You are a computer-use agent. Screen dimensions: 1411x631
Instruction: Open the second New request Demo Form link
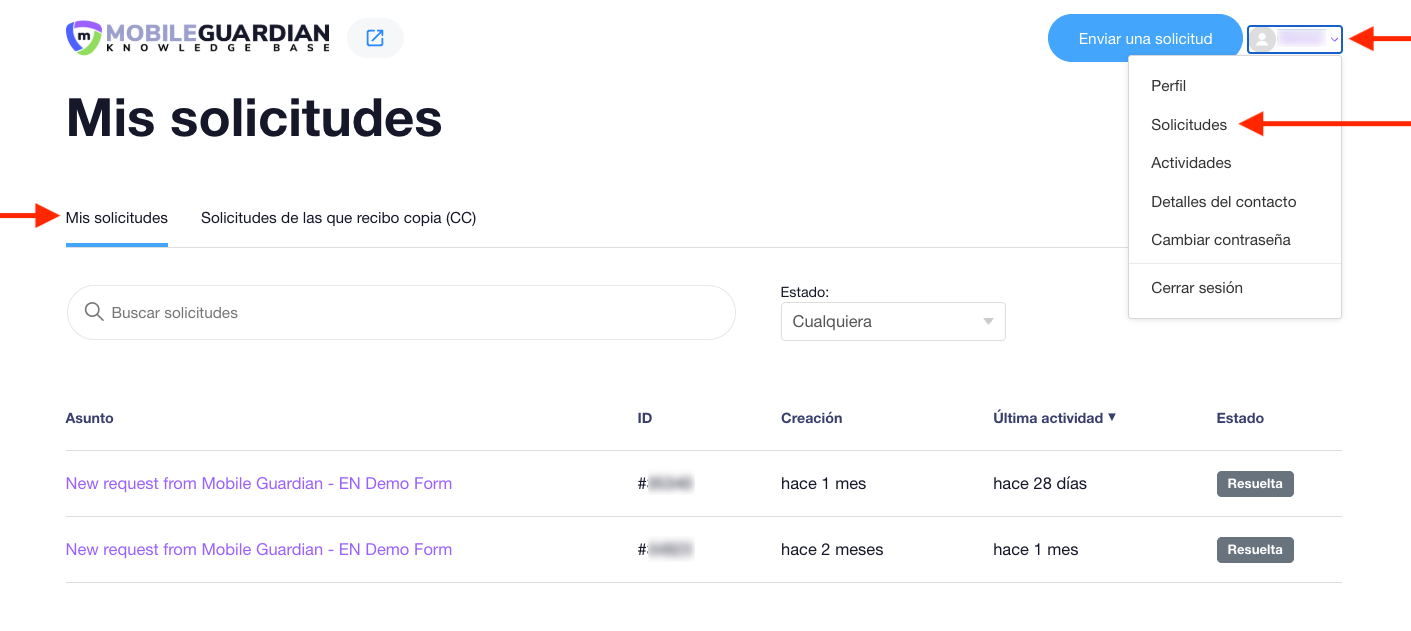tap(258, 550)
